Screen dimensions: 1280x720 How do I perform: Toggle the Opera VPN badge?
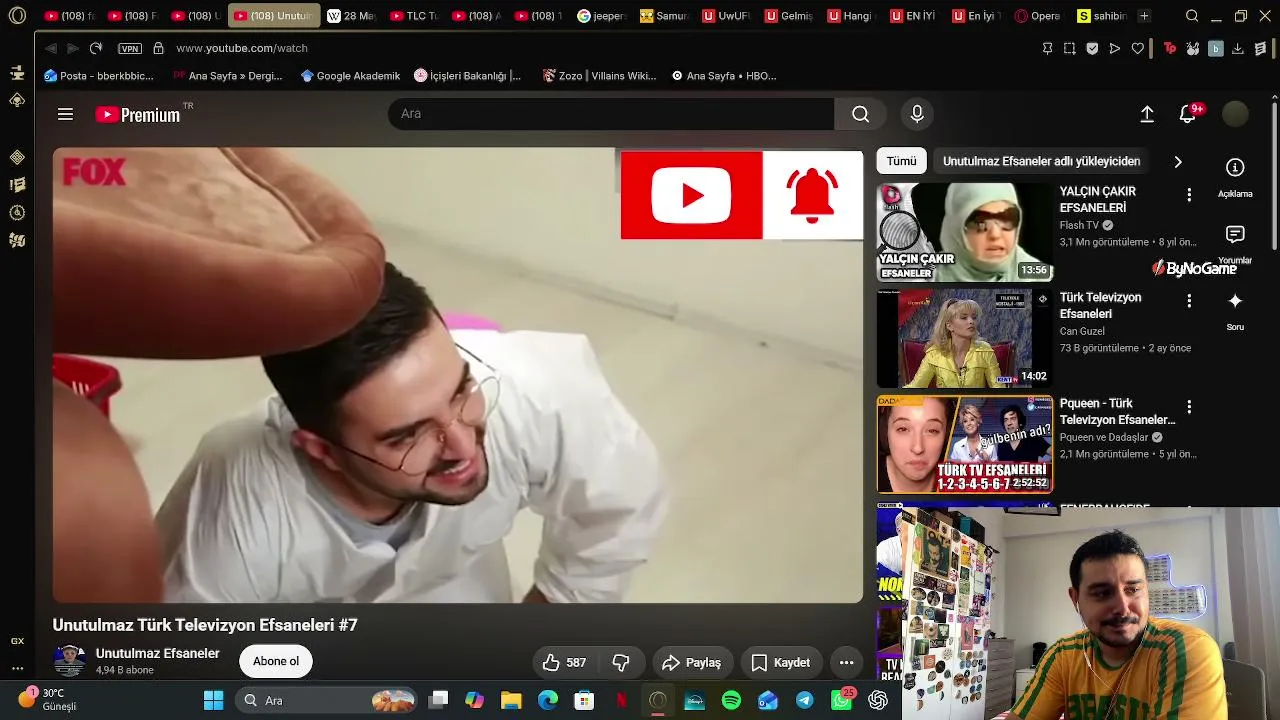pos(129,48)
